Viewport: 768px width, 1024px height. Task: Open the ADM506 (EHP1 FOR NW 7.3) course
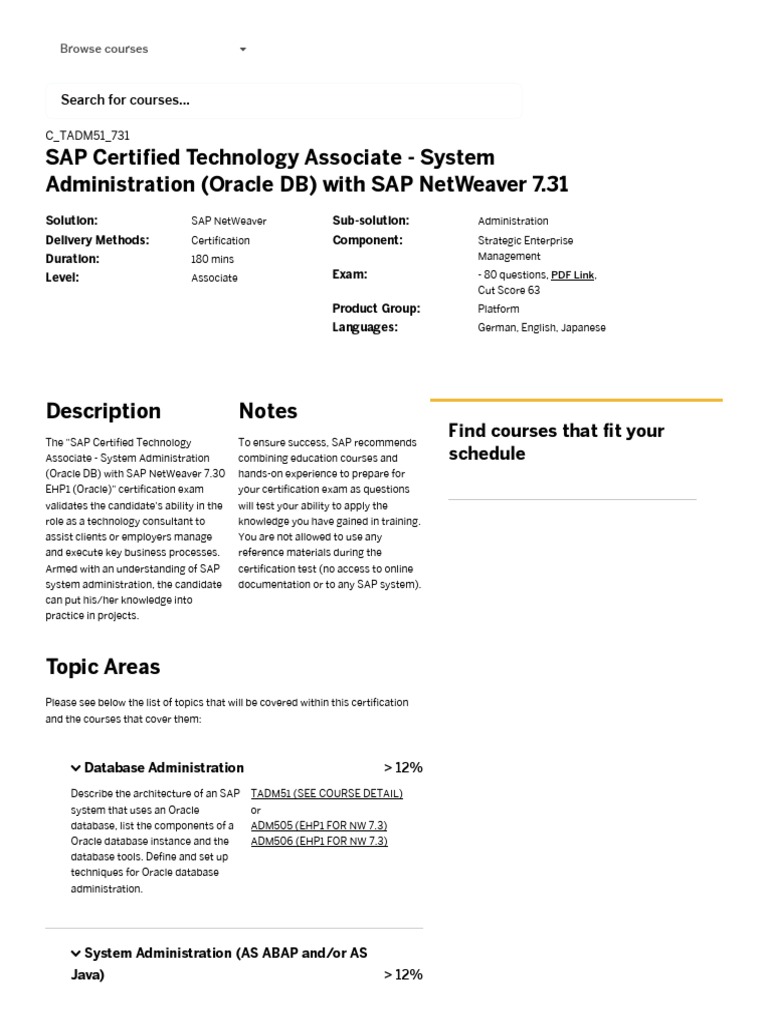coord(319,841)
